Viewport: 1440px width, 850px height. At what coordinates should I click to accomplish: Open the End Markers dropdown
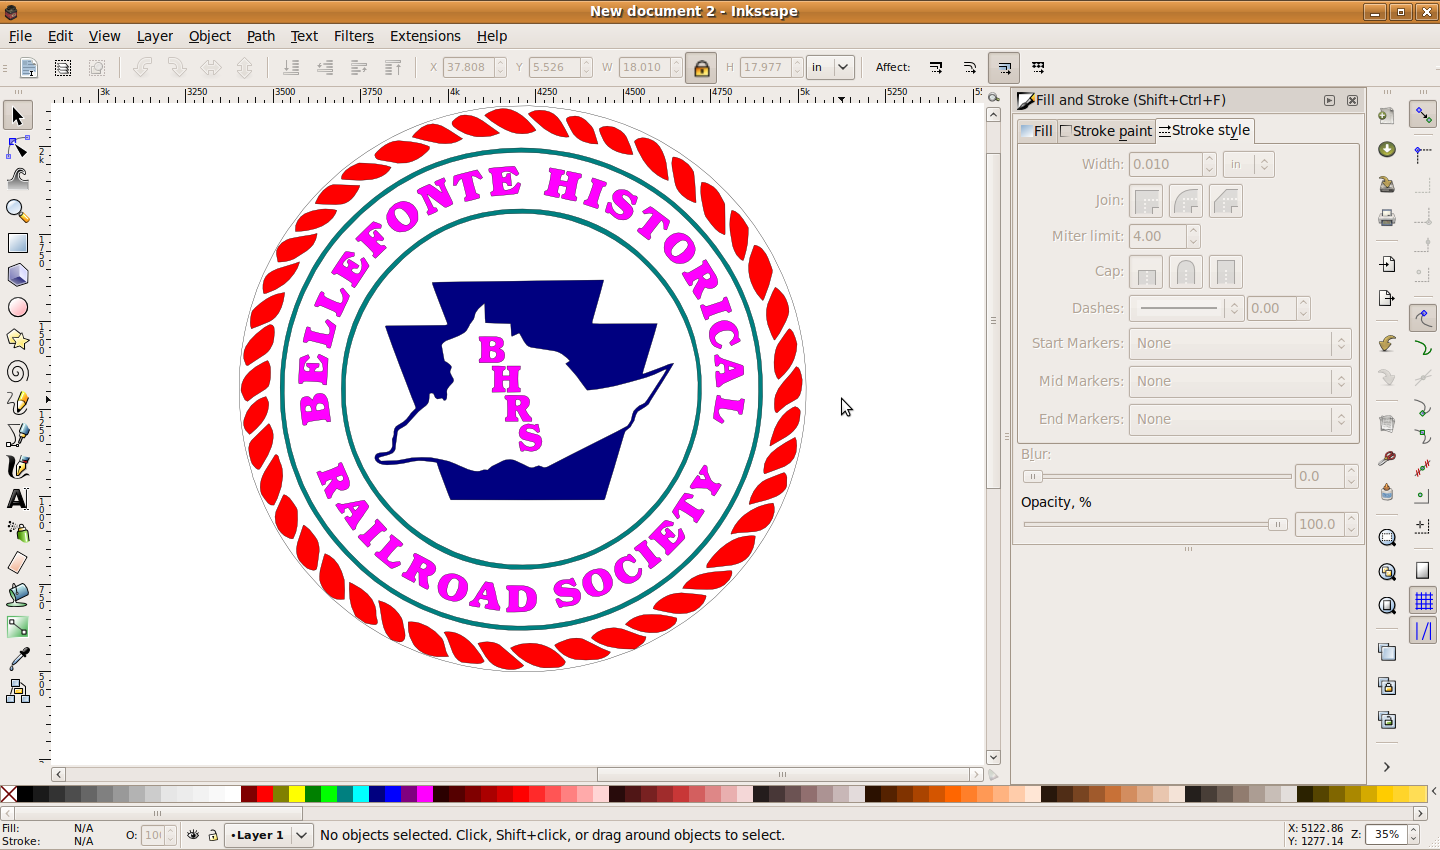pos(1240,419)
